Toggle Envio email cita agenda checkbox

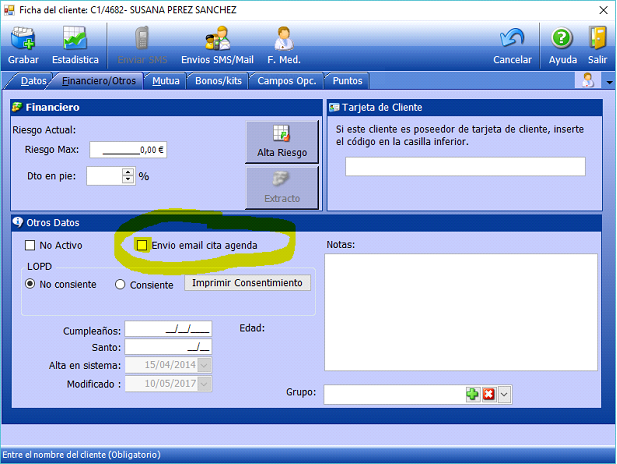coord(142,245)
